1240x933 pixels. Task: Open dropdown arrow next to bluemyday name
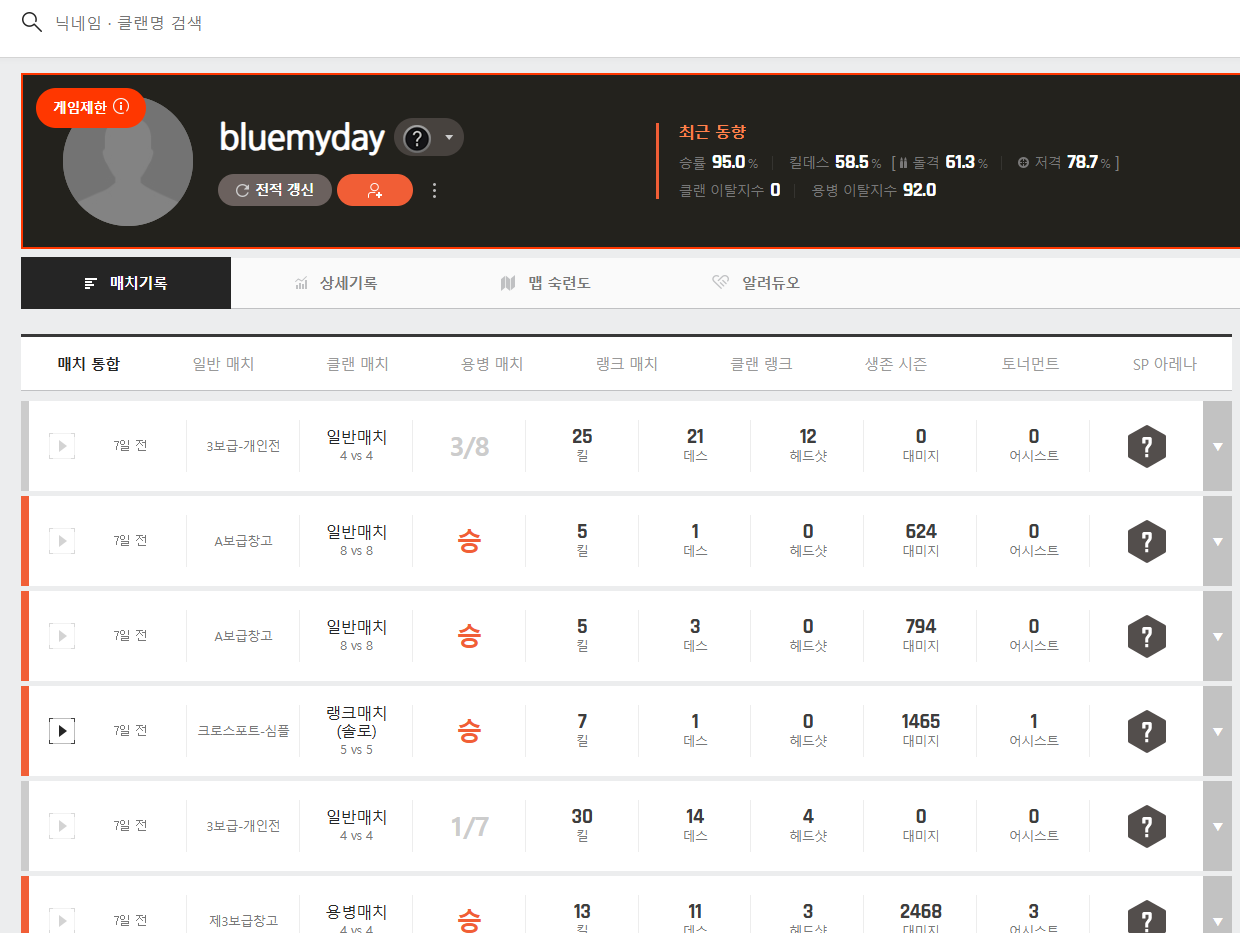pos(449,138)
